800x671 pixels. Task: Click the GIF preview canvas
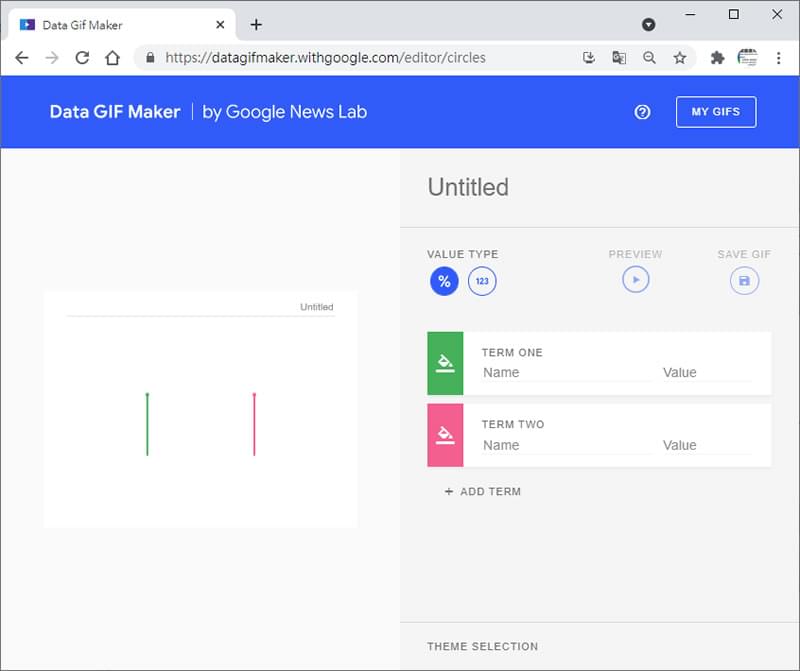pos(201,409)
